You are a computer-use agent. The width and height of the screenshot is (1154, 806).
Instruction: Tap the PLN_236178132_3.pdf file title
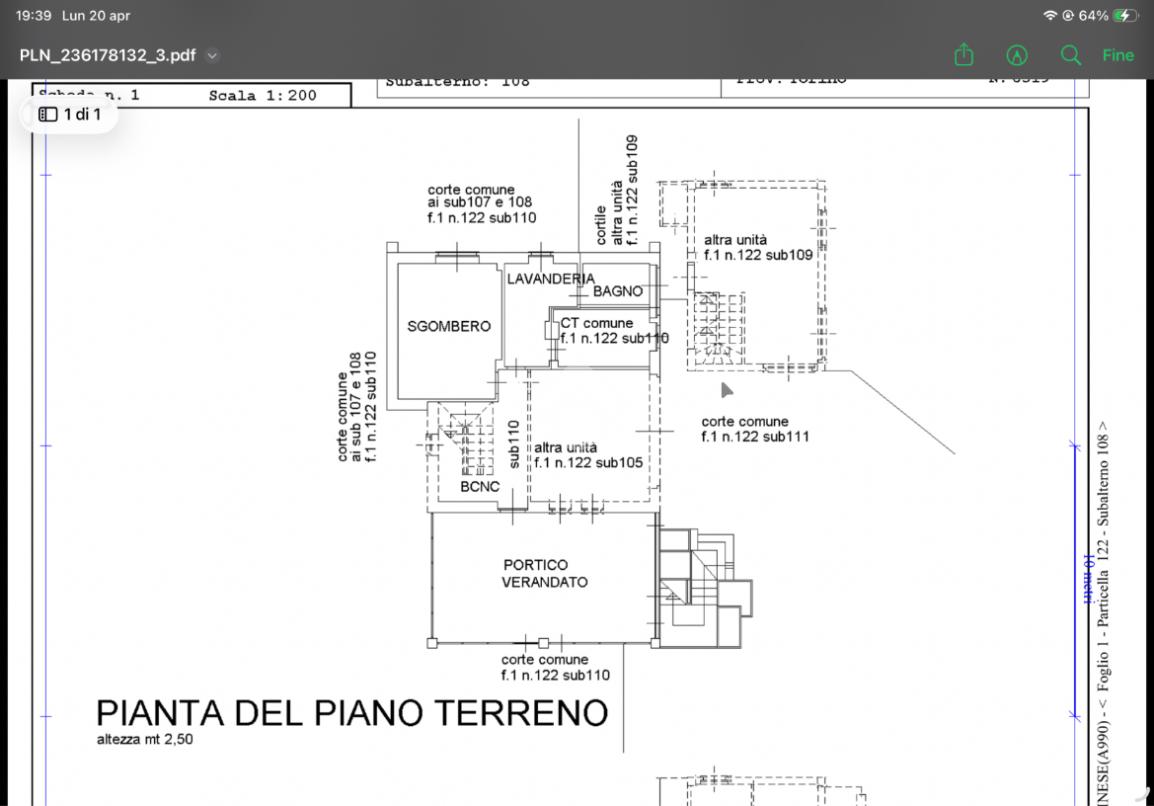[108, 56]
